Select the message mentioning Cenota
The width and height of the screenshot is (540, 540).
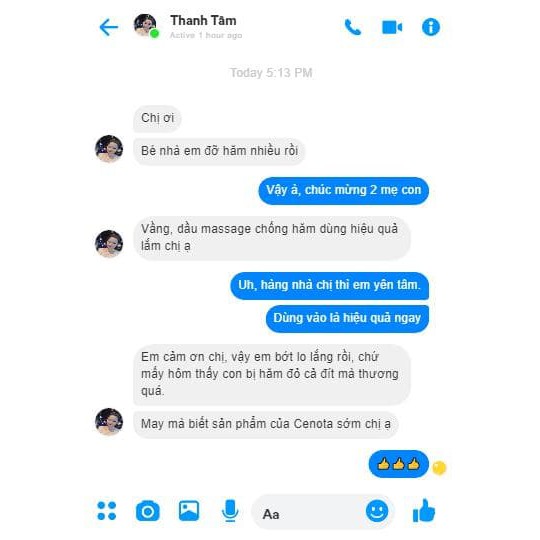click(266, 424)
